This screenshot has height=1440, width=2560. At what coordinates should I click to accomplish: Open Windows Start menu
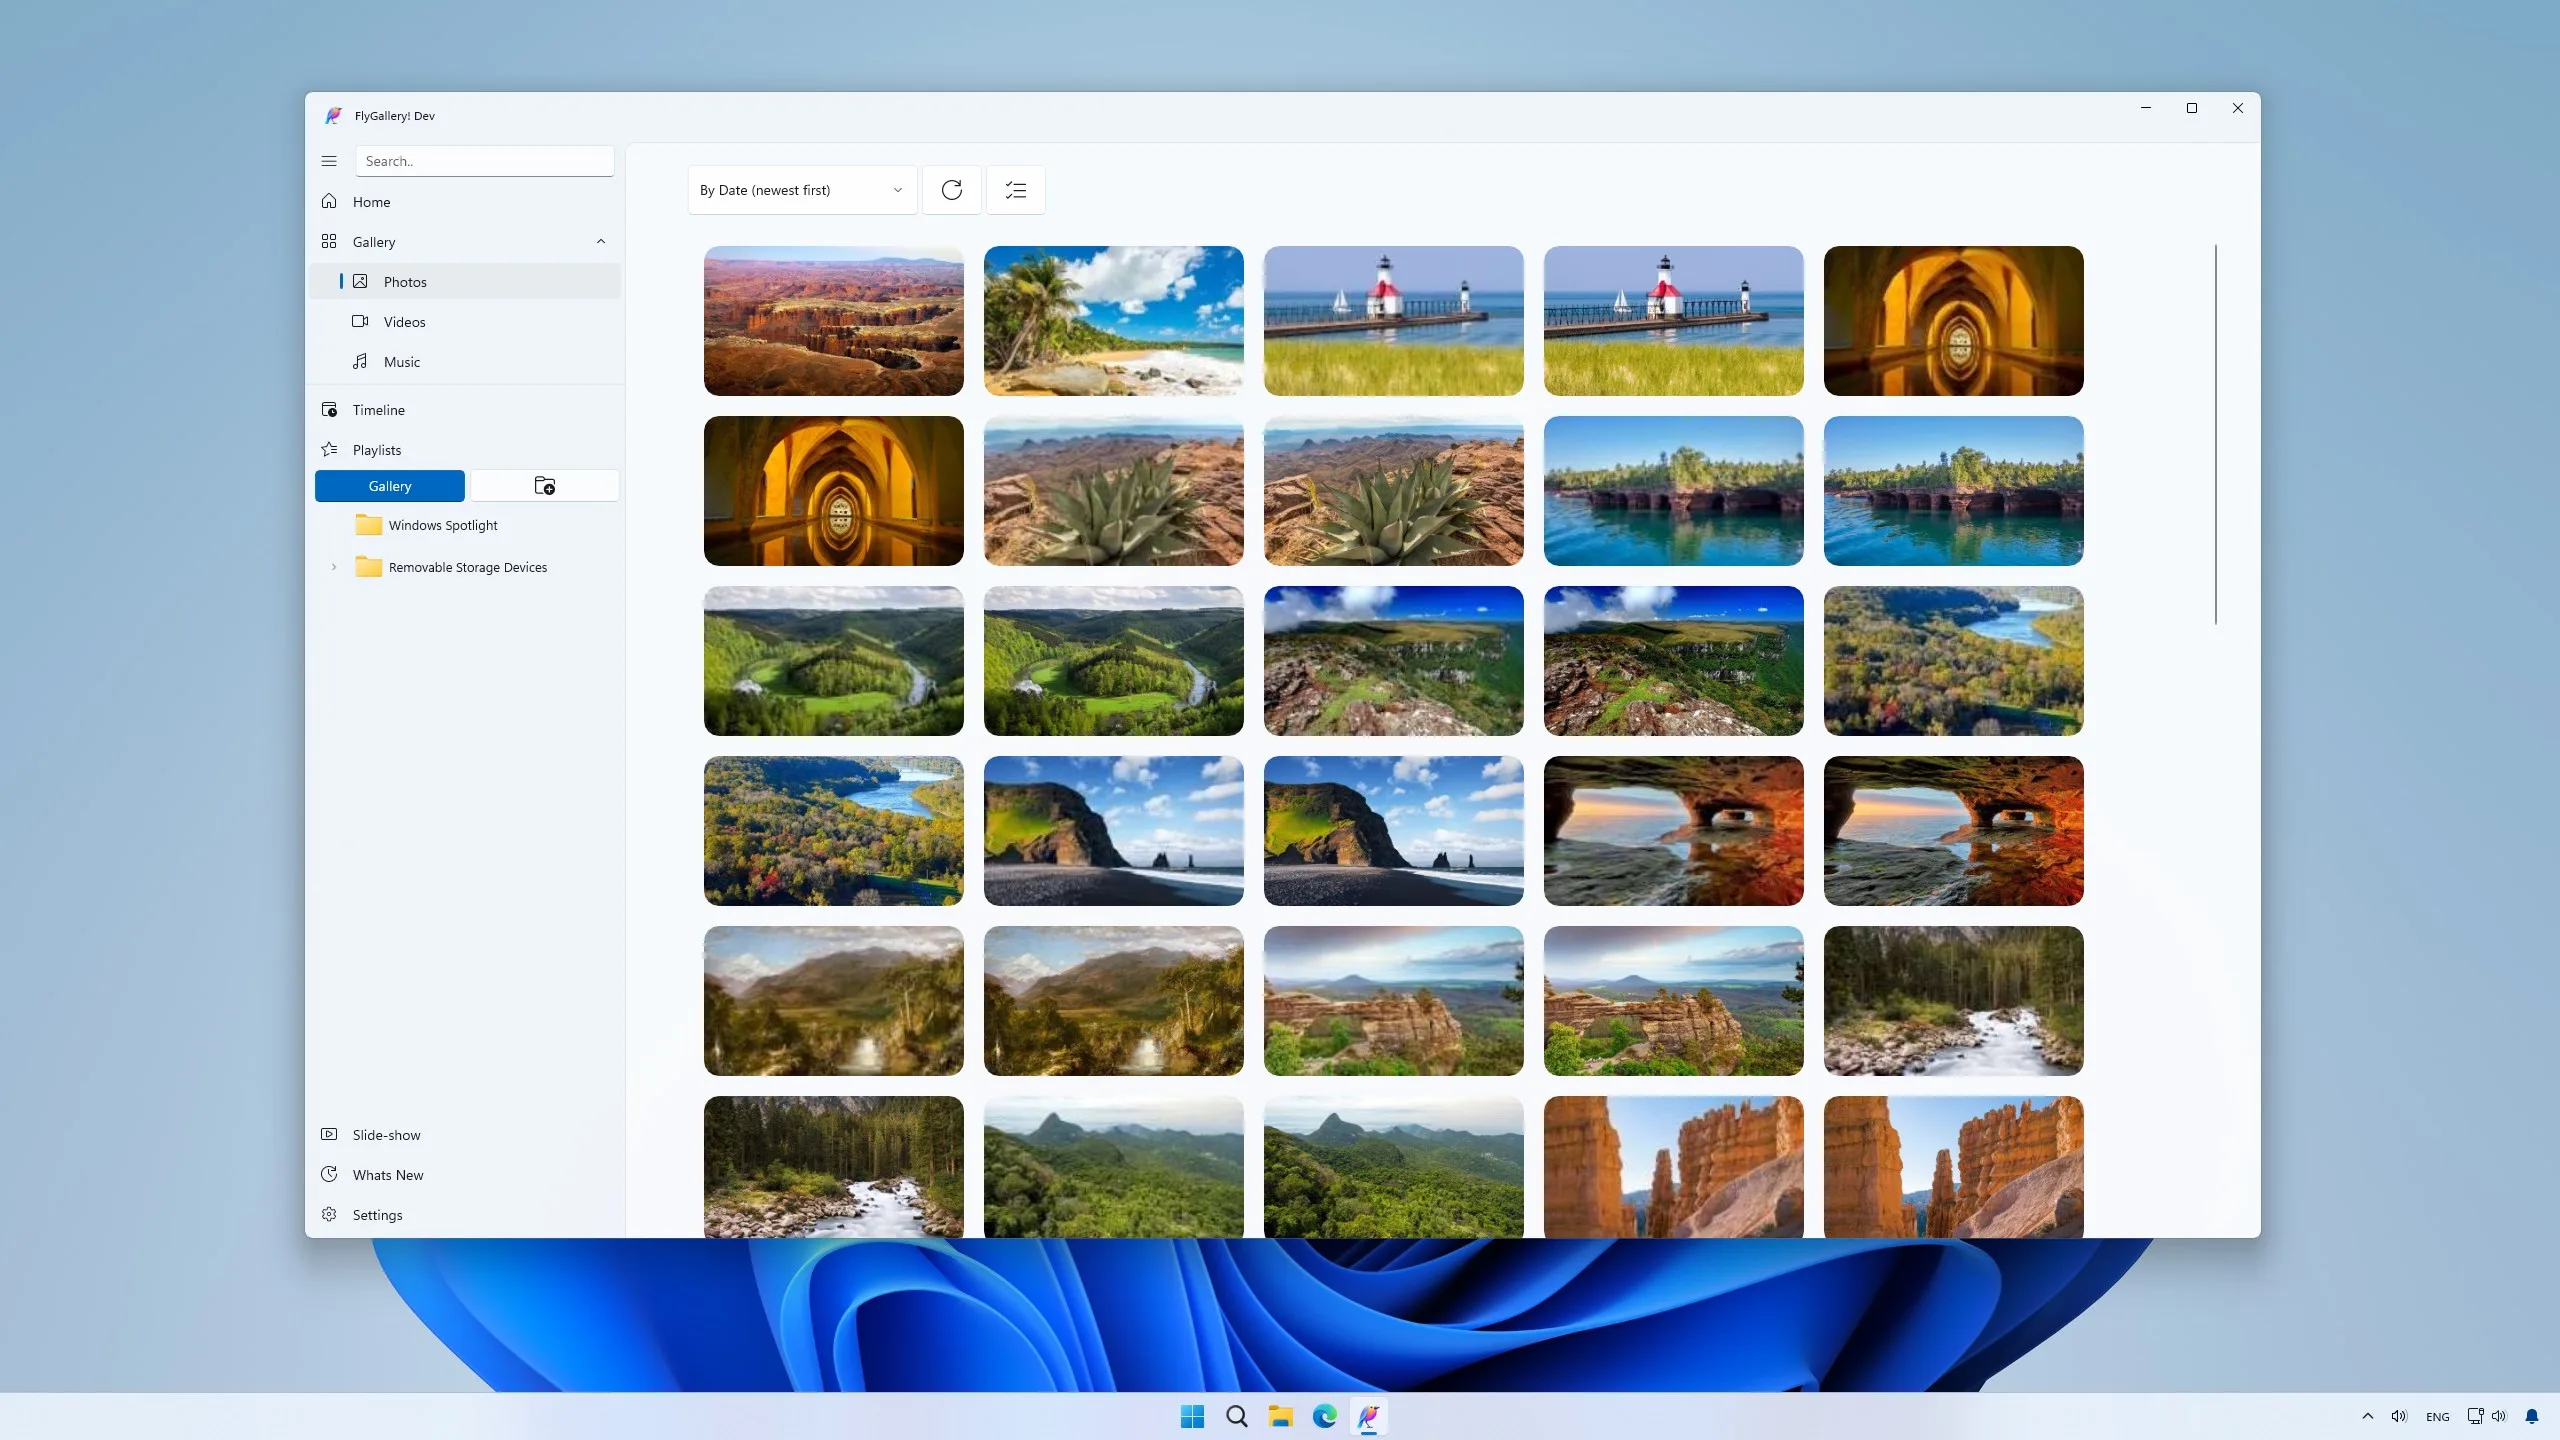click(1192, 1416)
